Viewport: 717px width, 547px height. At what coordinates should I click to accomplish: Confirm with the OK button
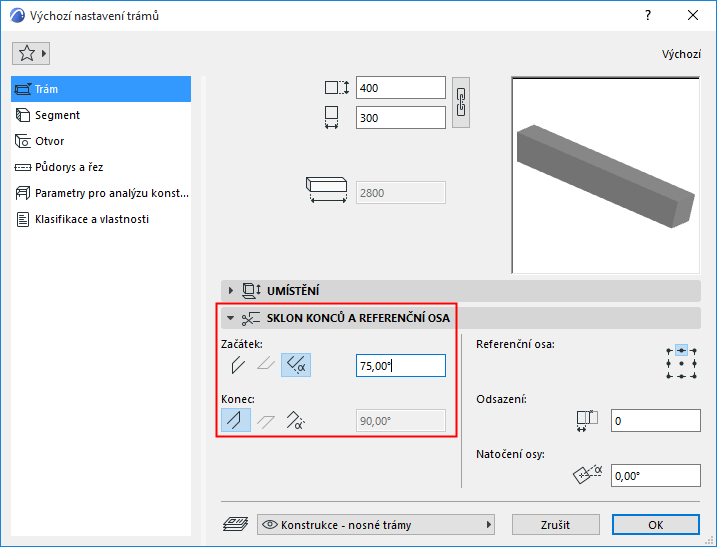tap(656, 525)
